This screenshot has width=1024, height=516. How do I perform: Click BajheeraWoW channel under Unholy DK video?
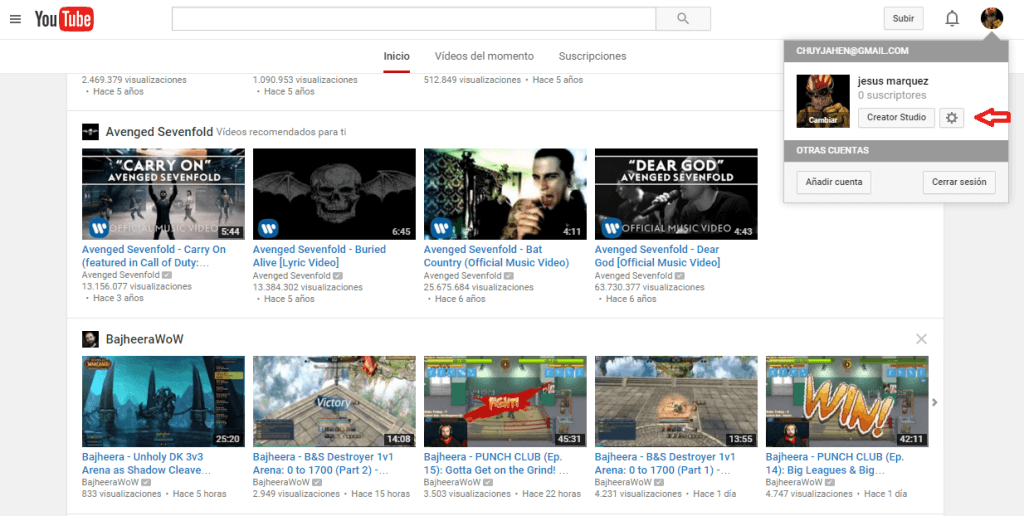coord(110,482)
